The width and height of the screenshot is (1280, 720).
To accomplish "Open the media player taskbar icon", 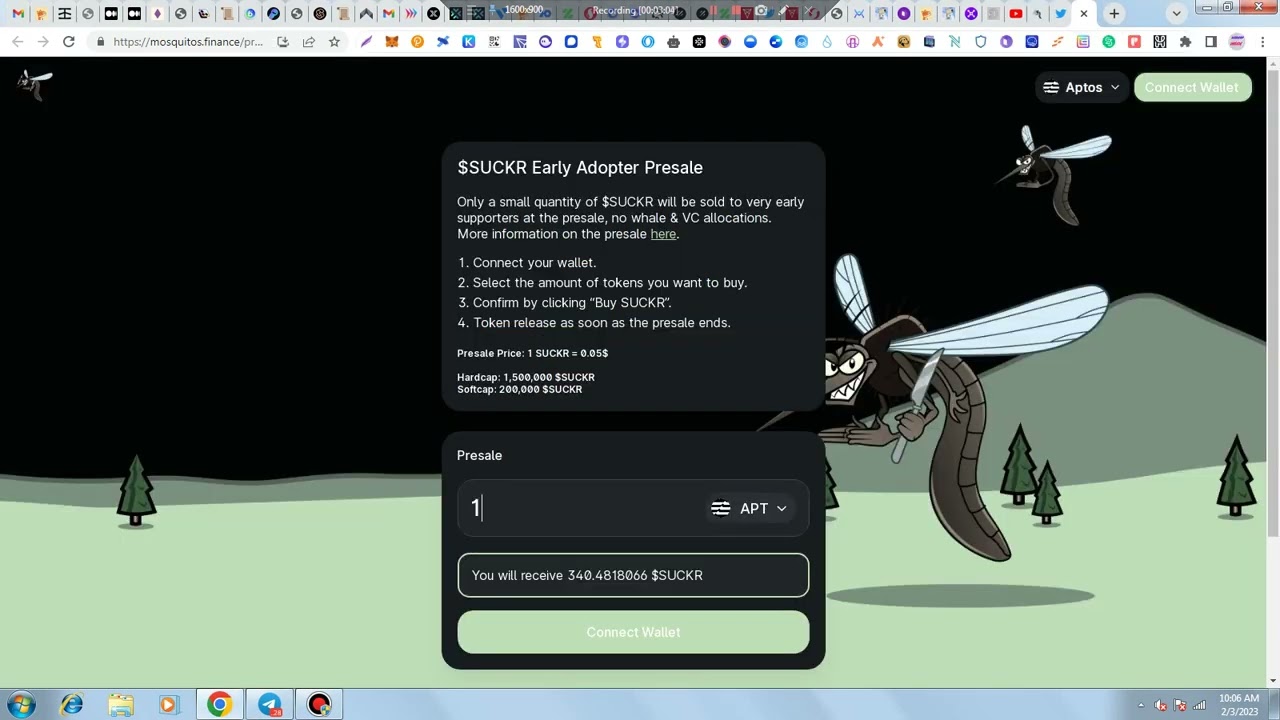I will [x=168, y=705].
